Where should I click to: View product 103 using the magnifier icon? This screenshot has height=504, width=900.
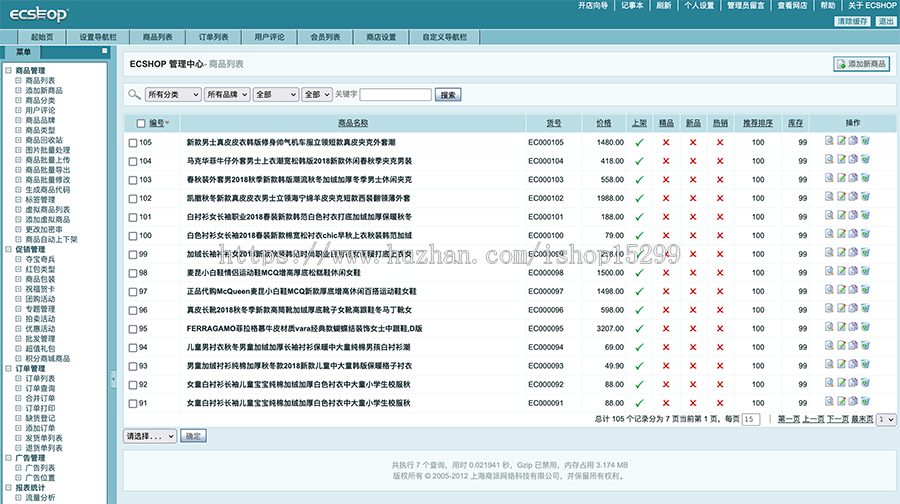(829, 178)
